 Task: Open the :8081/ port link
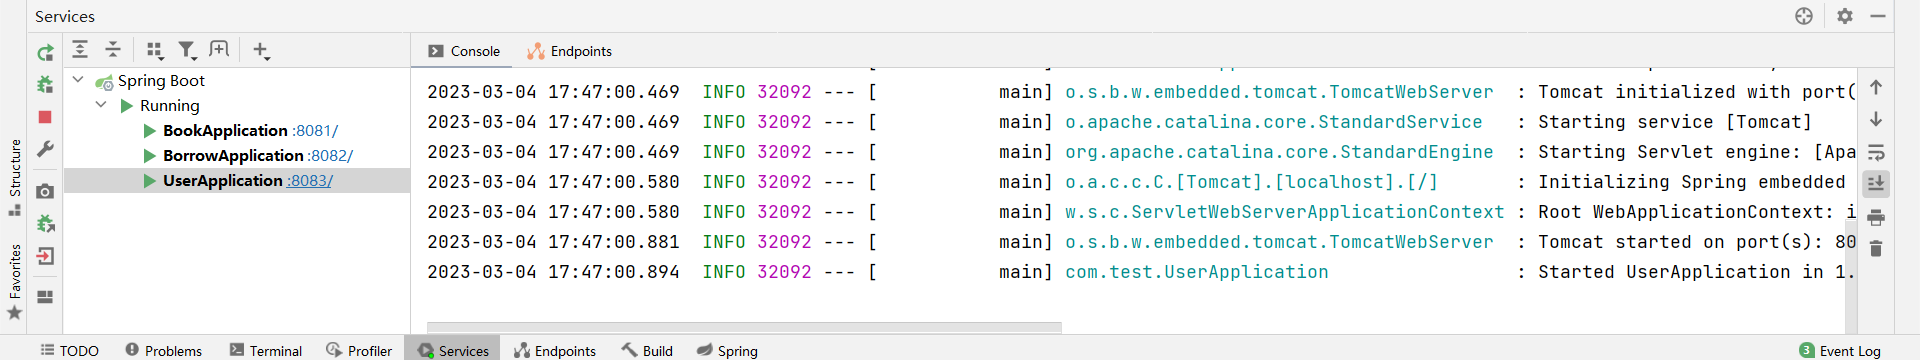pyautogui.click(x=316, y=131)
